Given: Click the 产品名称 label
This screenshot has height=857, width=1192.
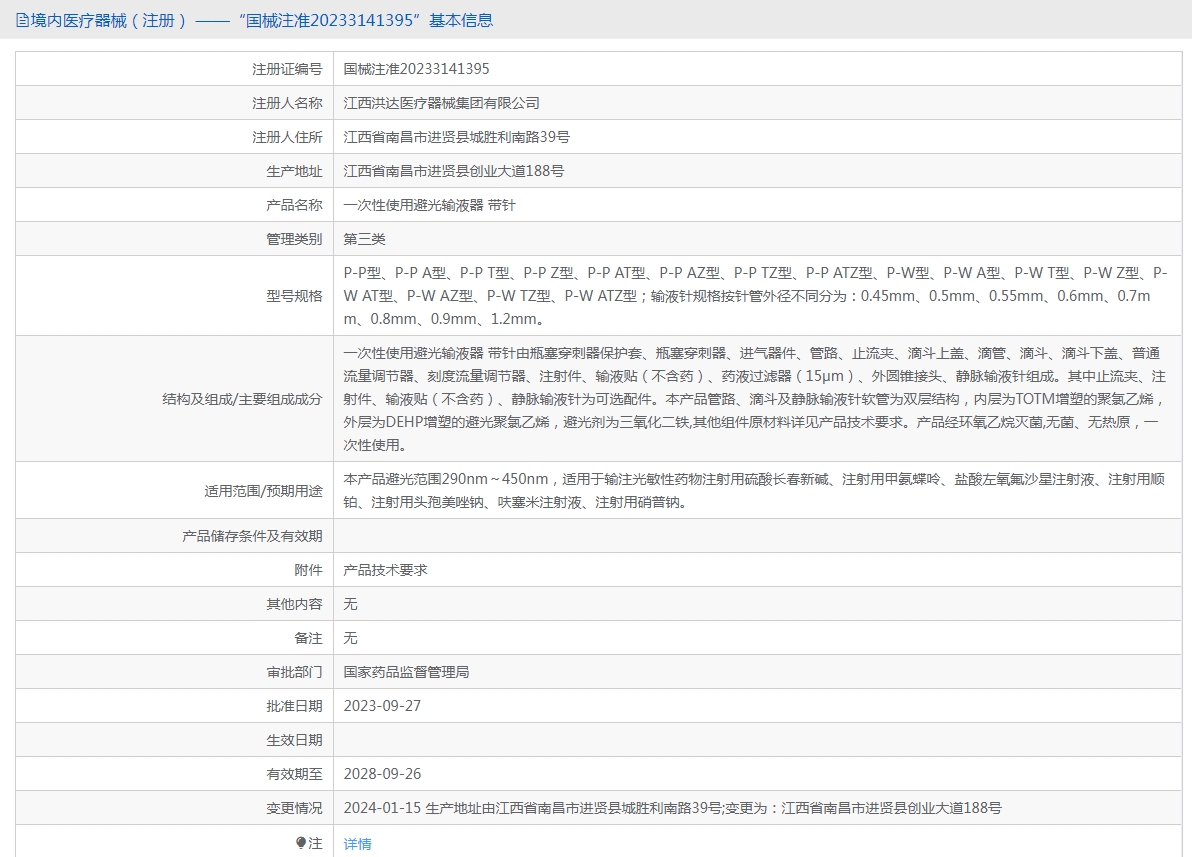Looking at the screenshot, I should (x=294, y=205).
